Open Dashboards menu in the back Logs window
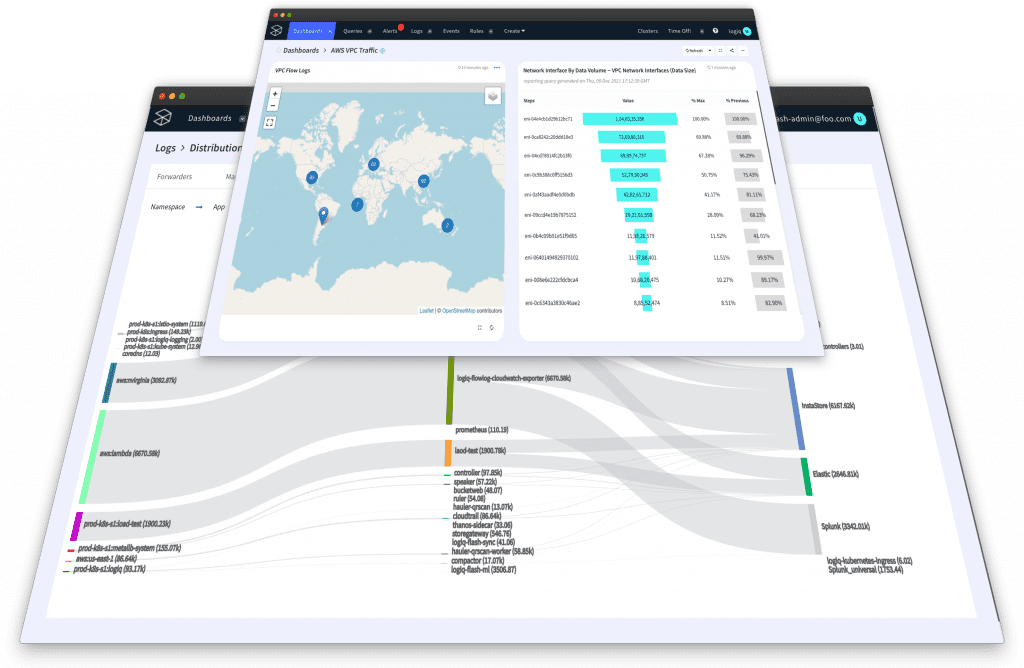 [210, 118]
